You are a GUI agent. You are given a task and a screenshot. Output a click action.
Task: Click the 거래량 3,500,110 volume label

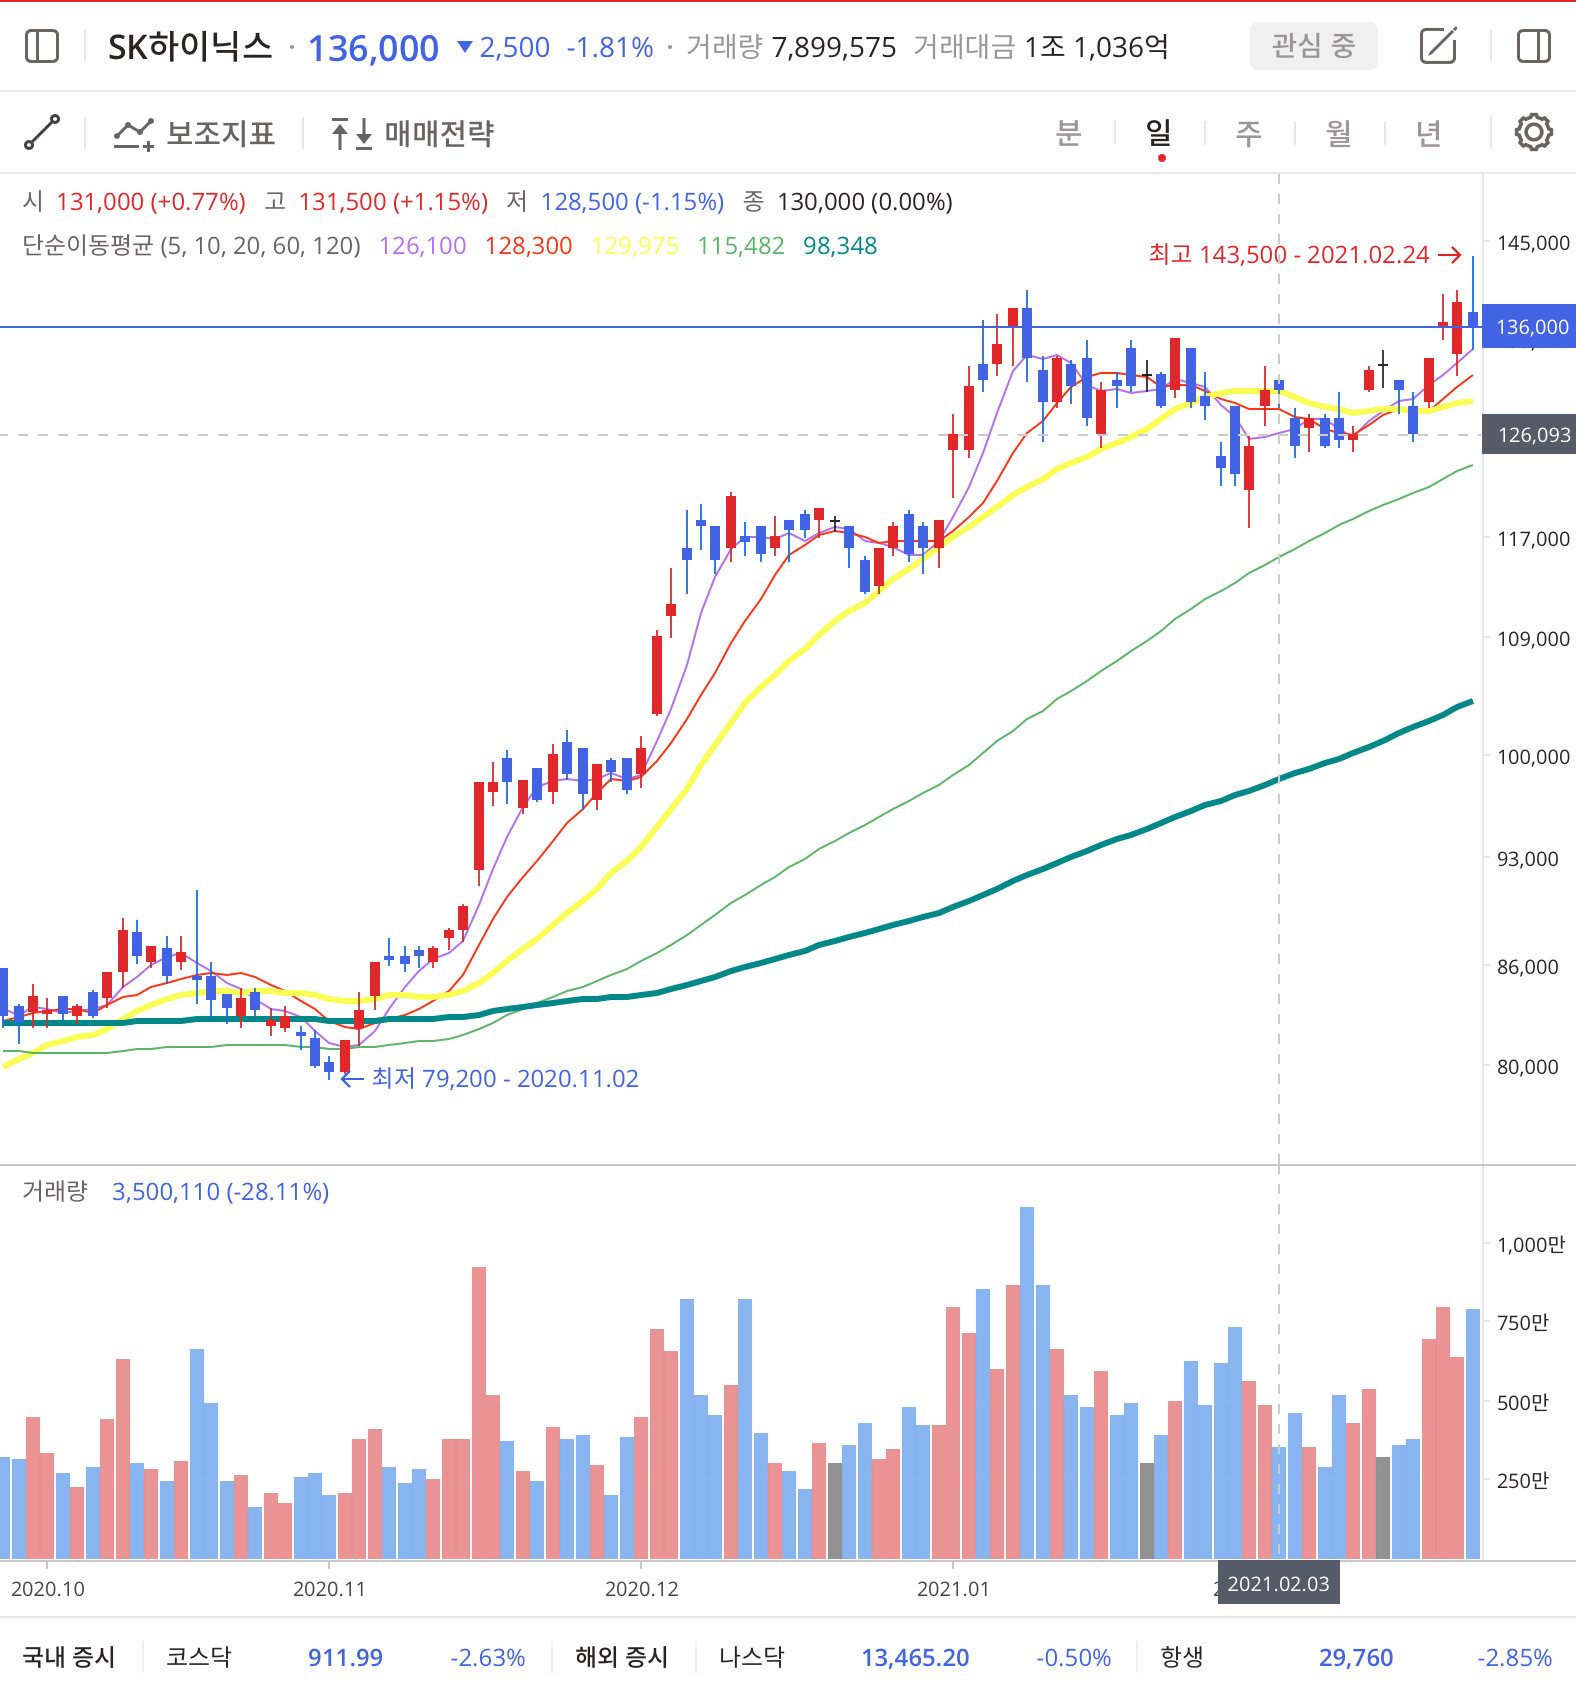click(x=176, y=1191)
